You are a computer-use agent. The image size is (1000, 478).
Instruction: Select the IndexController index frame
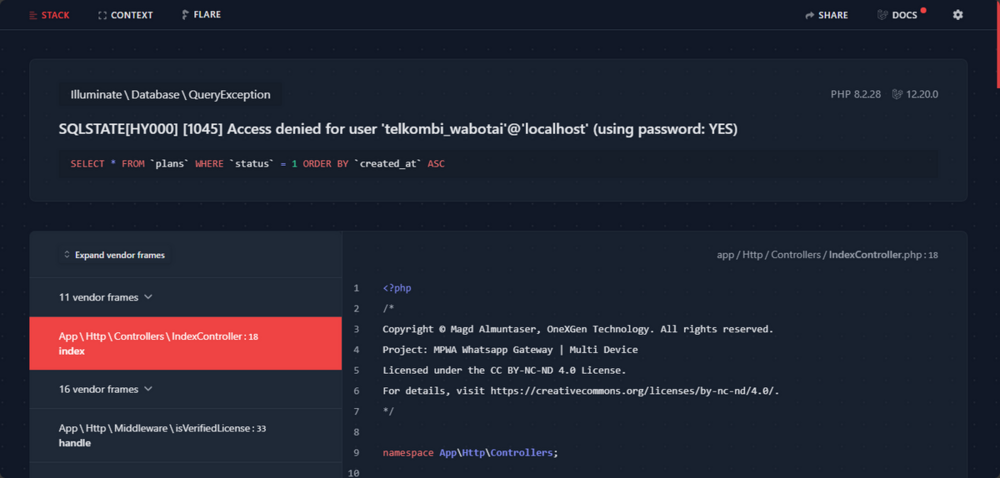pos(186,344)
